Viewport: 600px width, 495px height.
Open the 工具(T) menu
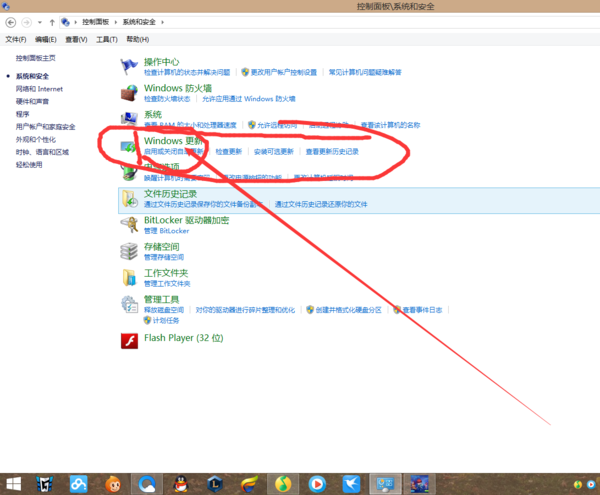107,39
